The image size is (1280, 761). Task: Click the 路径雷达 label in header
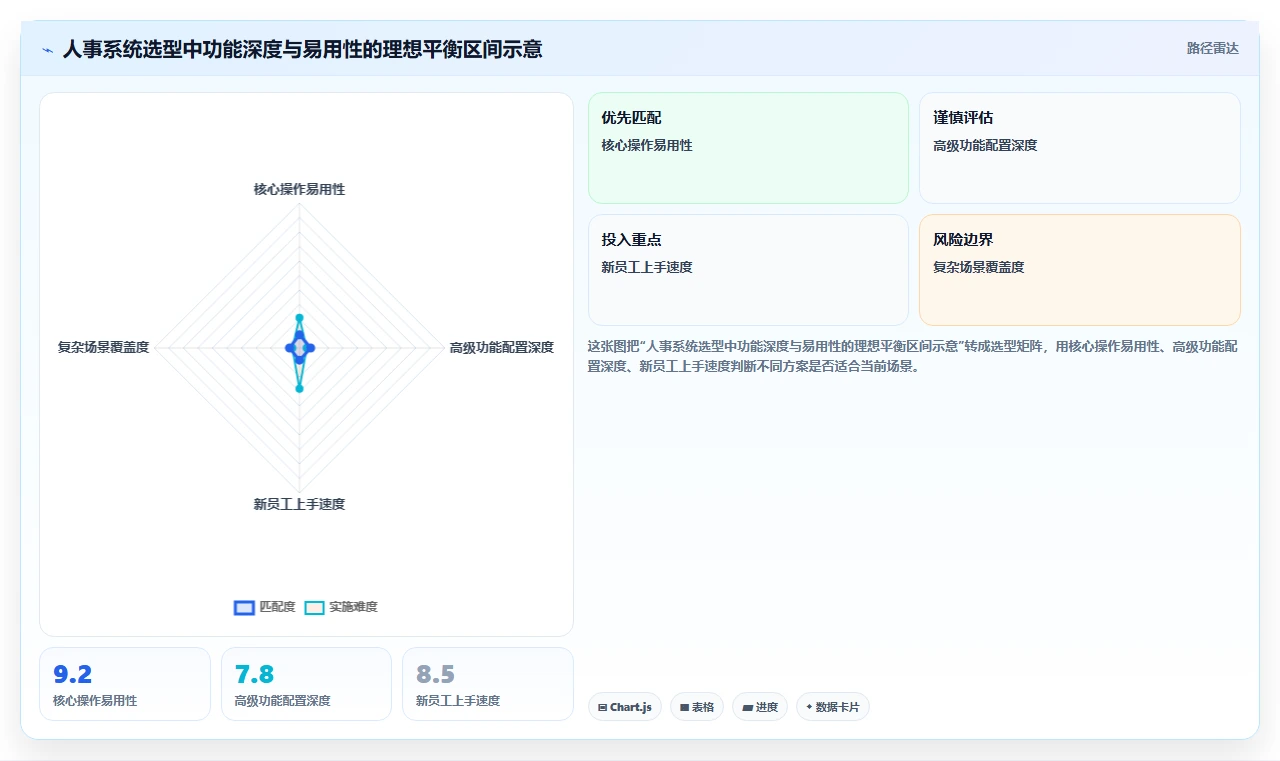(1212, 48)
